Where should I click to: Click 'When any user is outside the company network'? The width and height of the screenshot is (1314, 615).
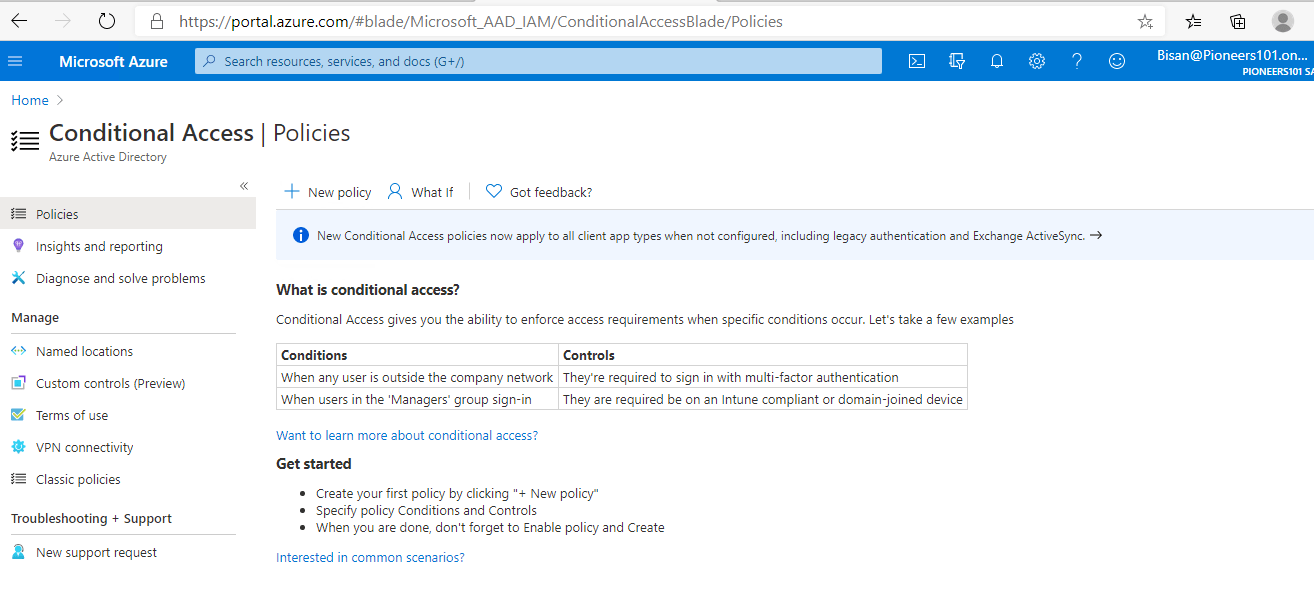pyautogui.click(x=417, y=377)
